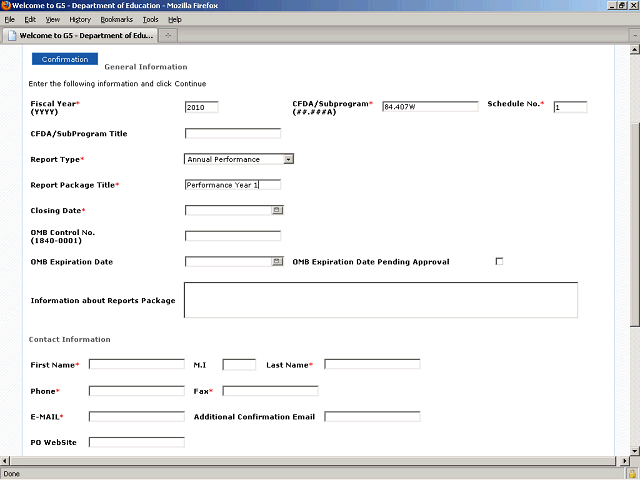The width and height of the screenshot is (640, 480).
Task: Click the Fiscal Year field
Action: 202,107
